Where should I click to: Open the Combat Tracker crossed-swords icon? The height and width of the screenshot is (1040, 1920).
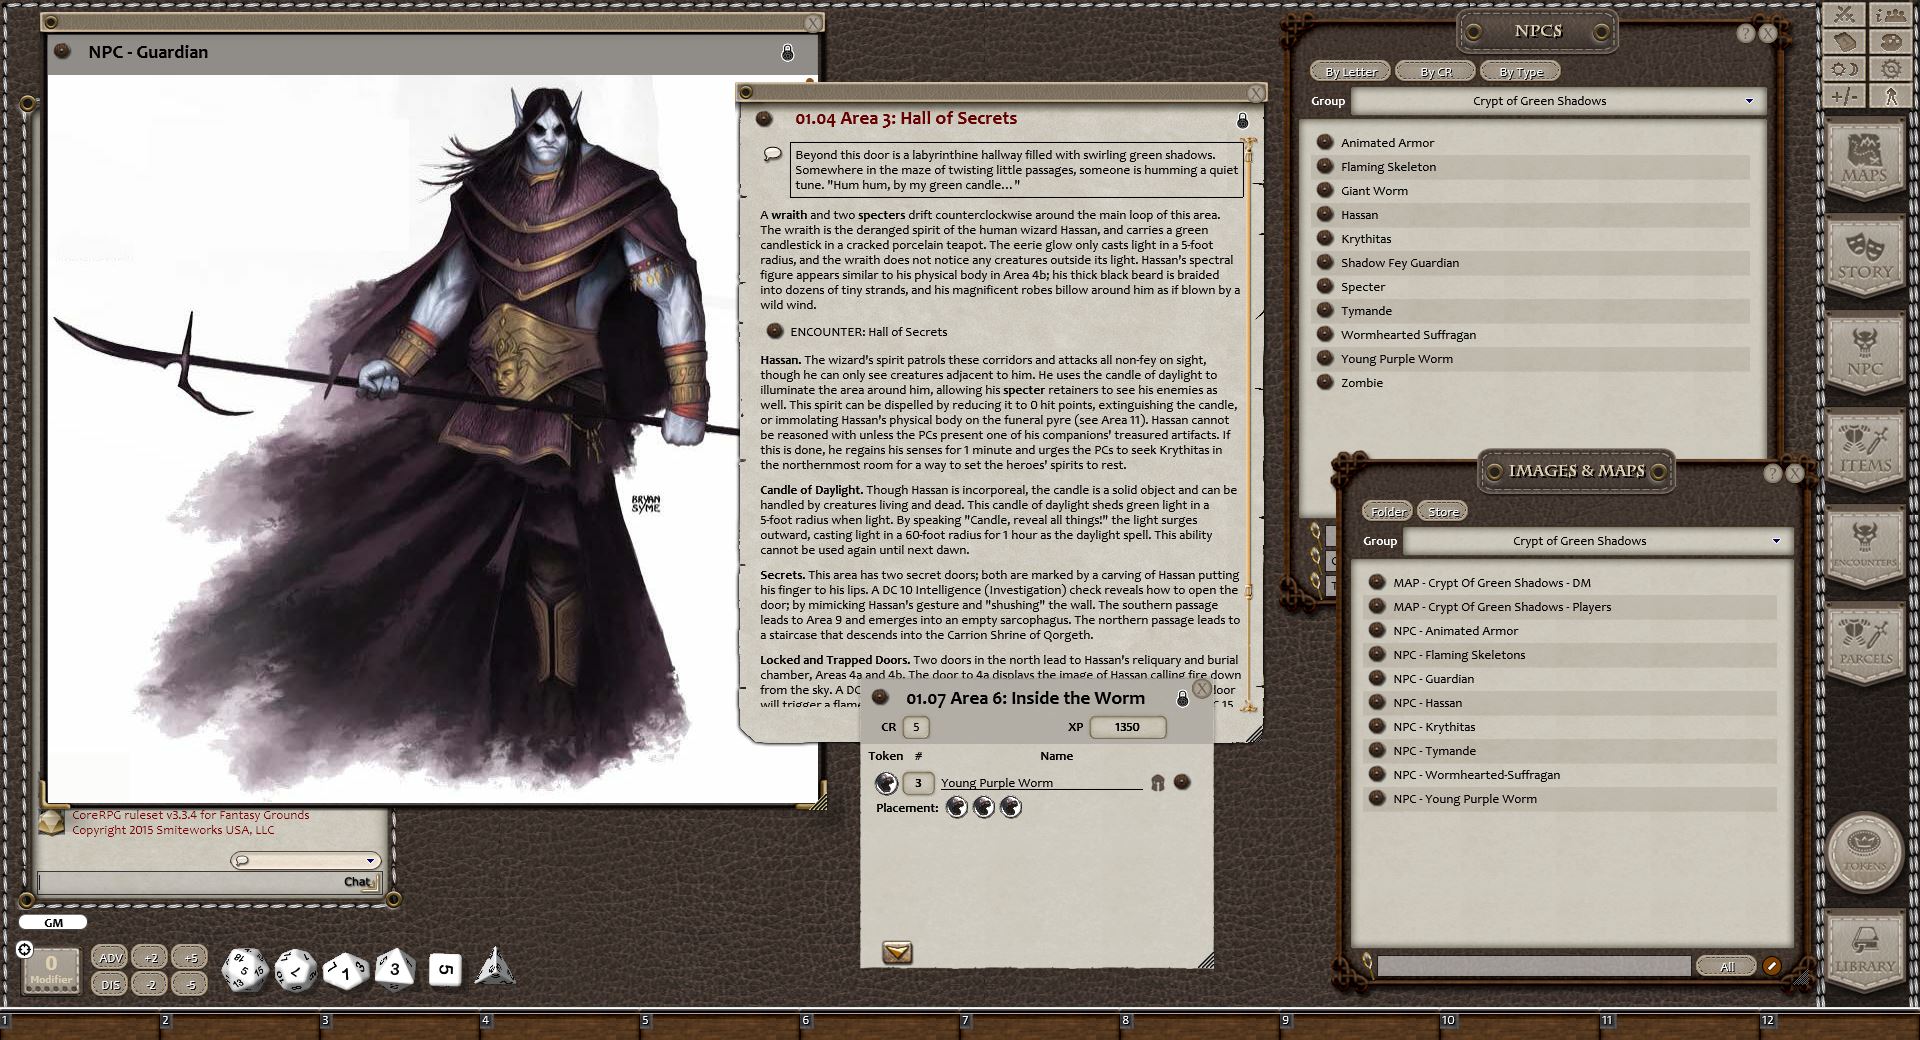[x=1845, y=15]
